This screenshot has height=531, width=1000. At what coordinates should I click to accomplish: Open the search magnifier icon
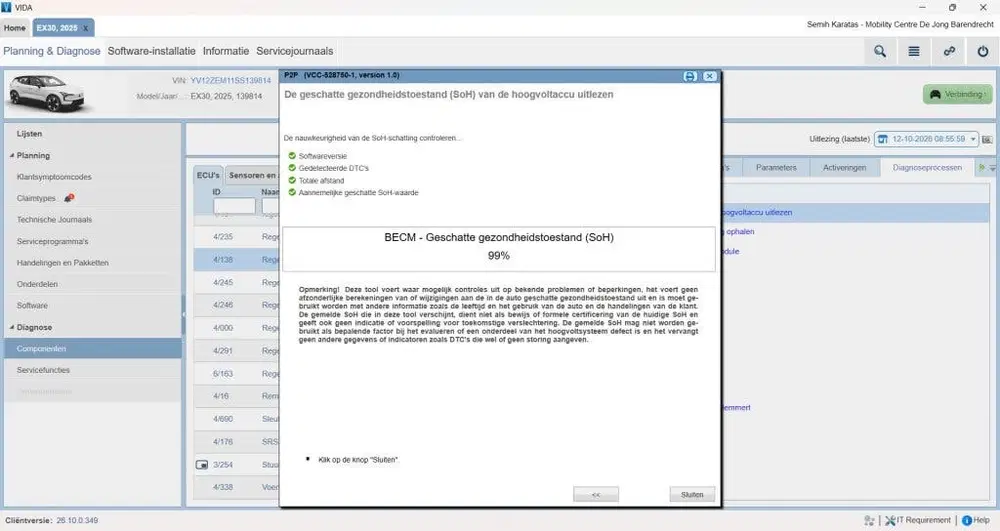click(879, 52)
